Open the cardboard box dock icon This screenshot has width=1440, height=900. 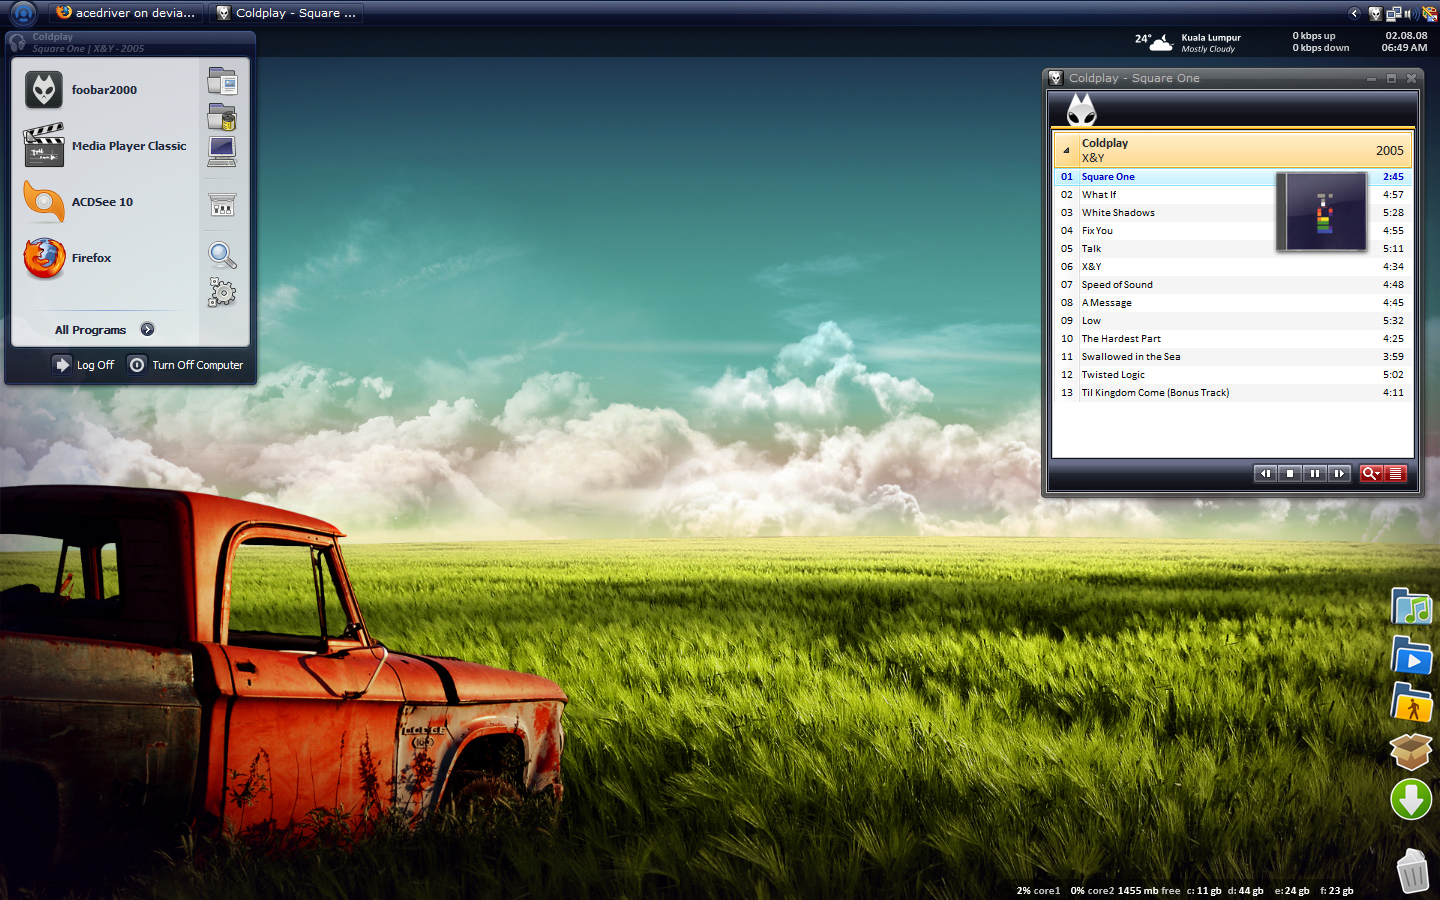pos(1411,751)
